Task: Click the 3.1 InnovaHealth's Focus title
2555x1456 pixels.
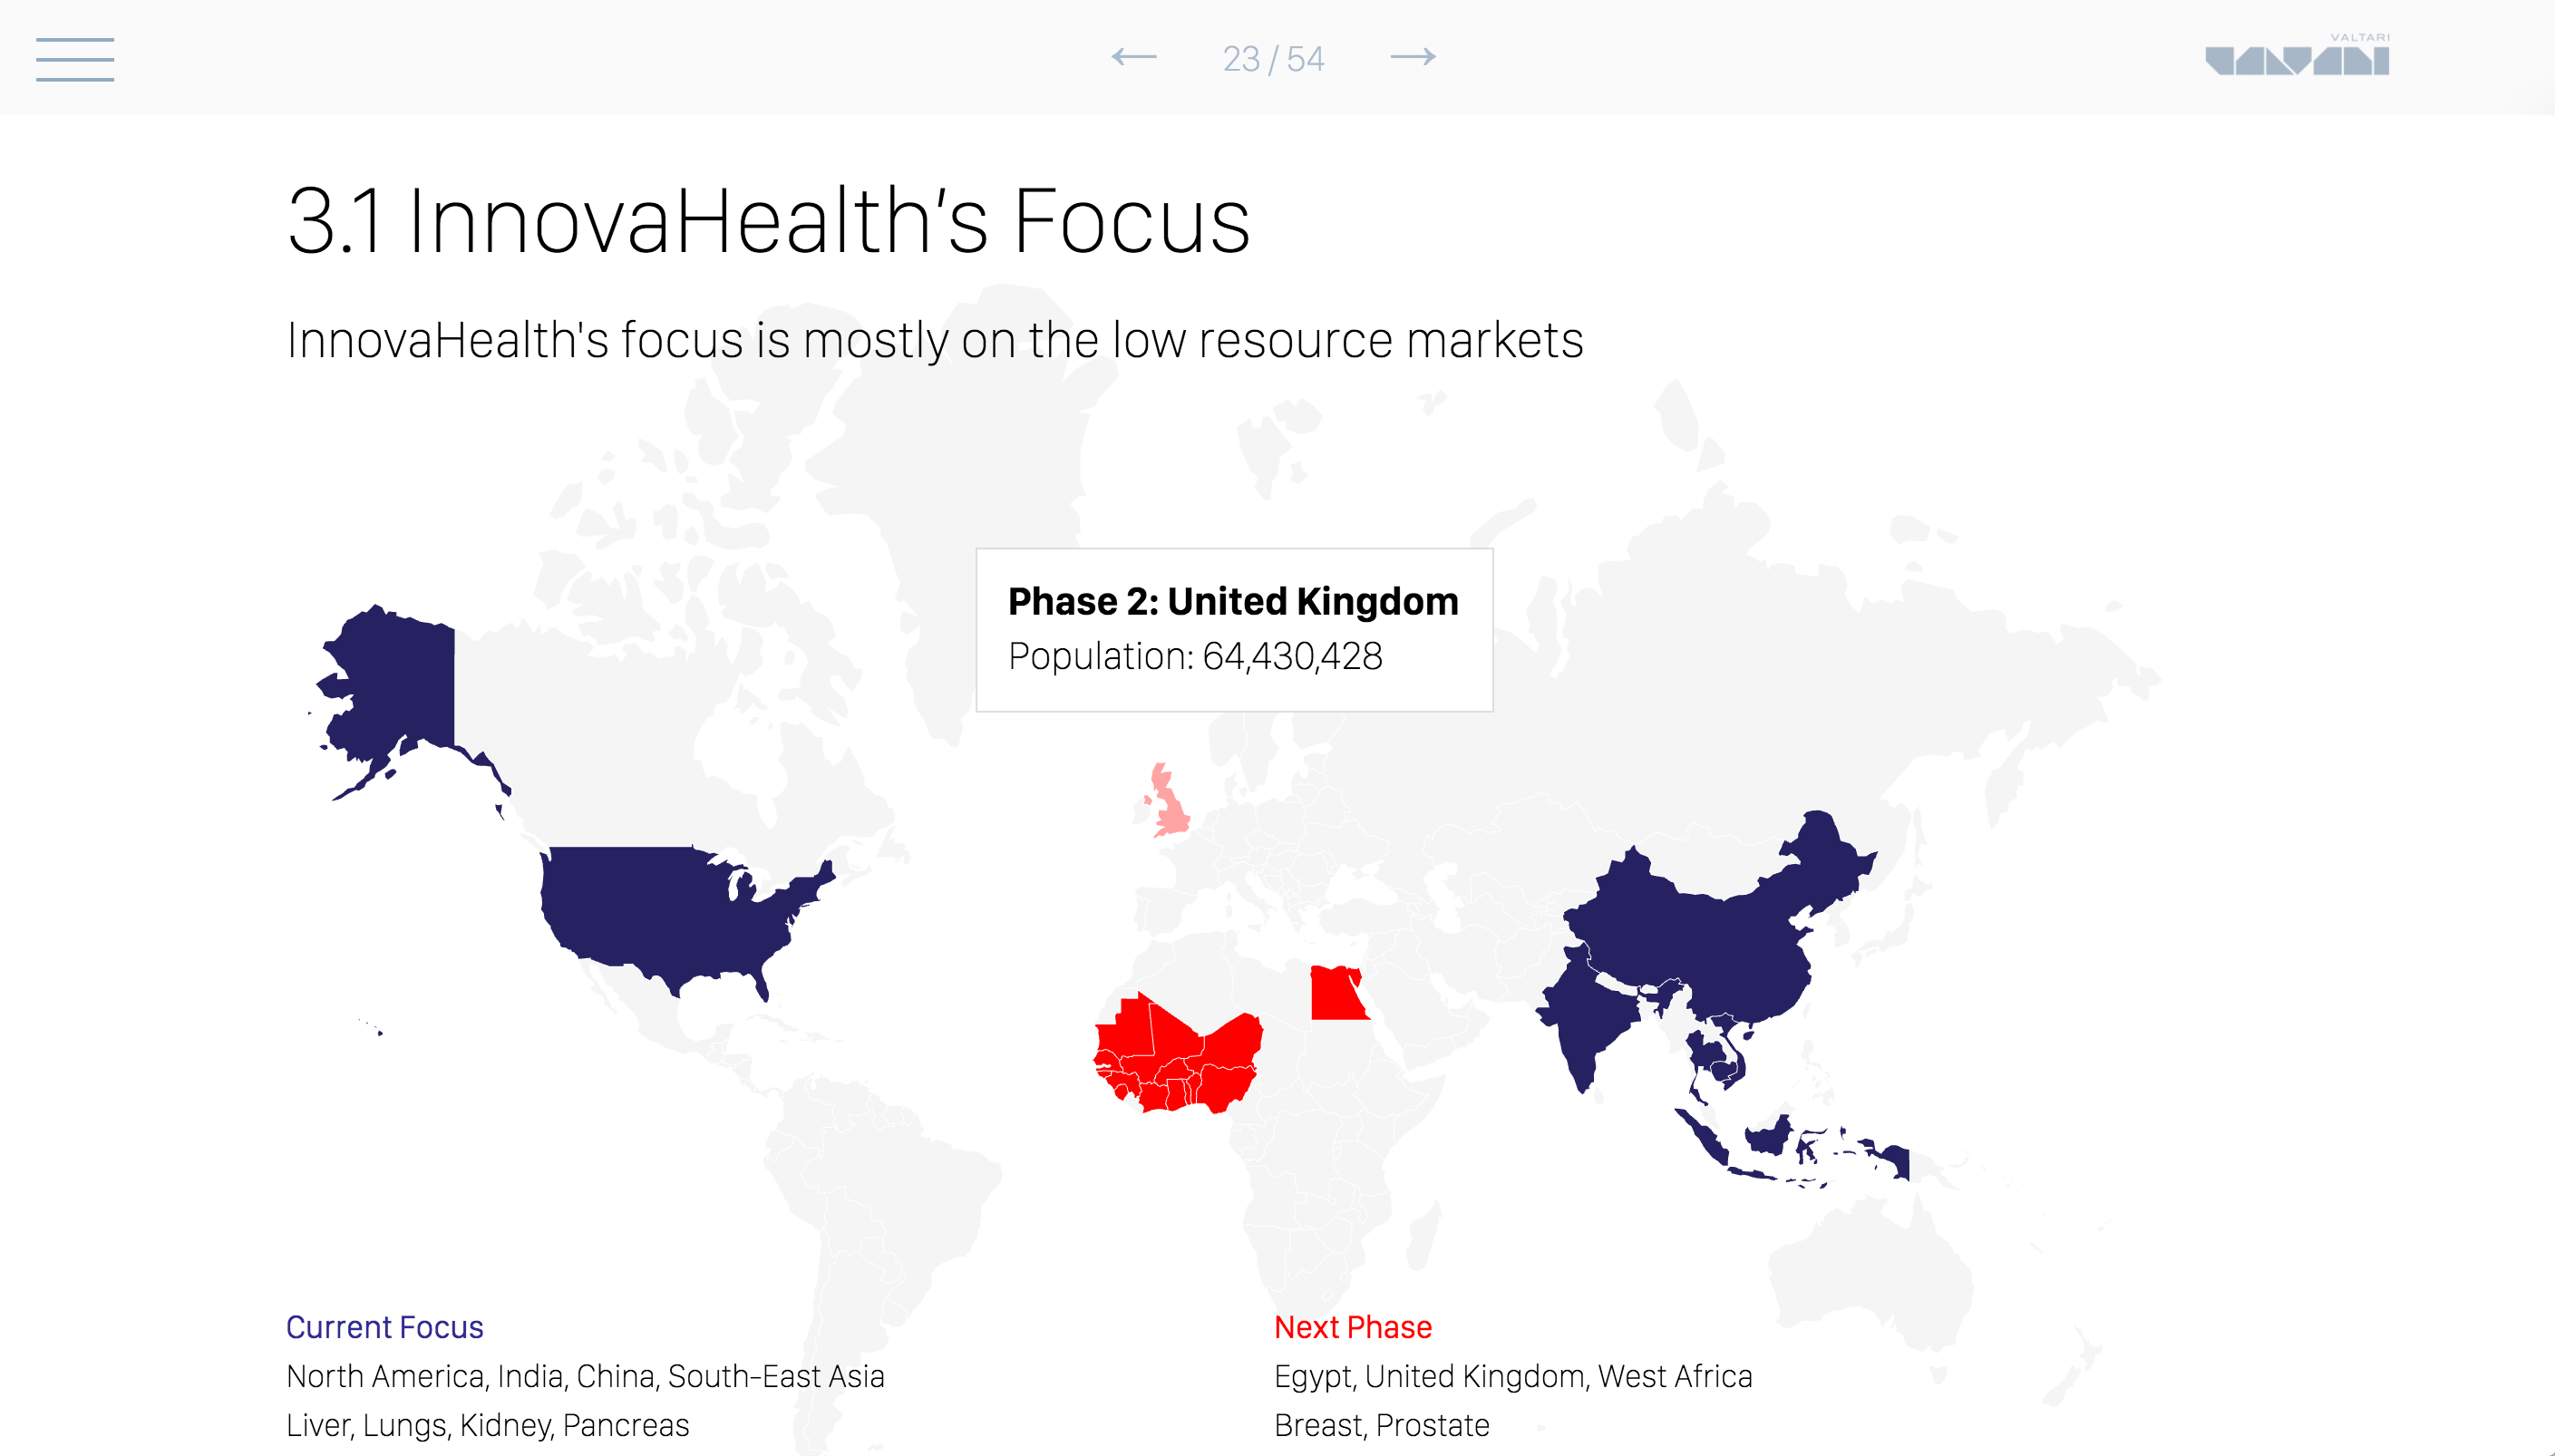Action: [x=768, y=220]
